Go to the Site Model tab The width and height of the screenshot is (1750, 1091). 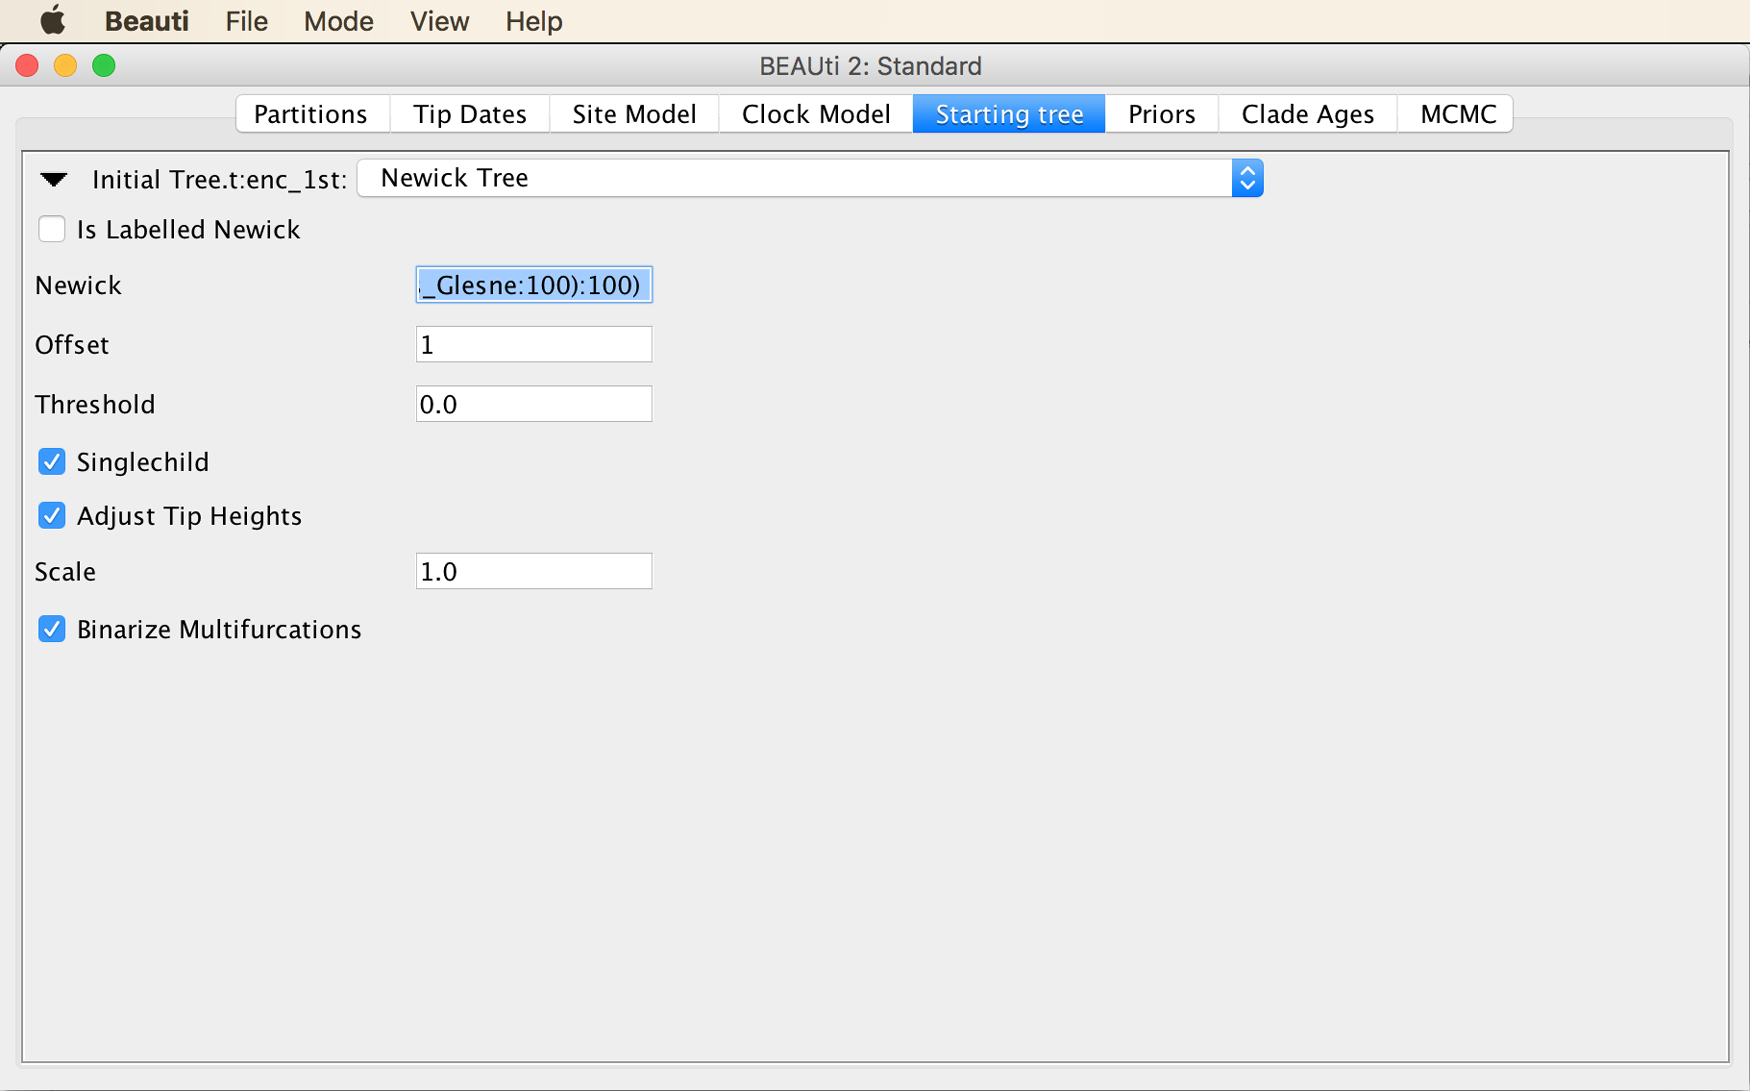(634, 114)
